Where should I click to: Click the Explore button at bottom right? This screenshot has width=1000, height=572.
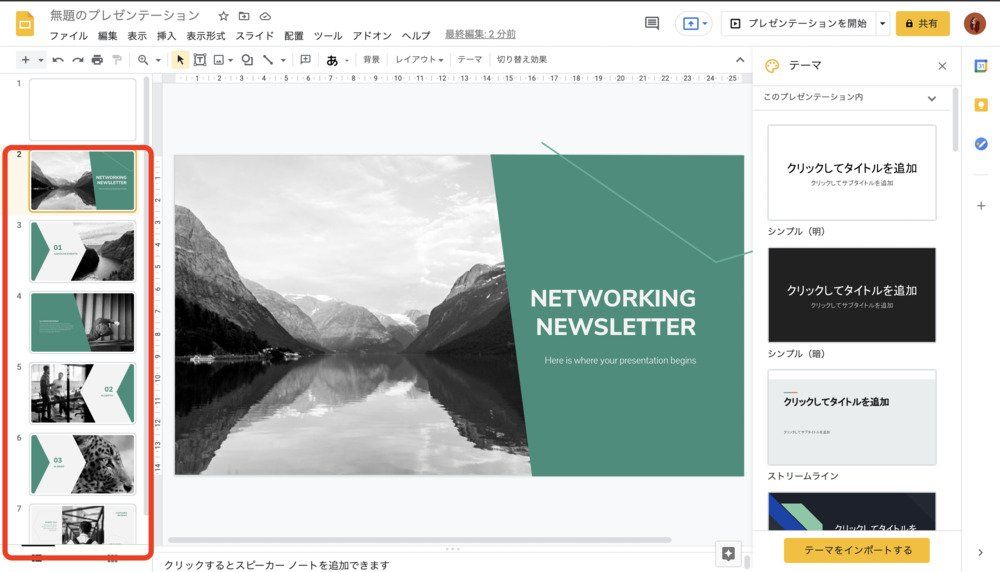pyautogui.click(x=728, y=553)
